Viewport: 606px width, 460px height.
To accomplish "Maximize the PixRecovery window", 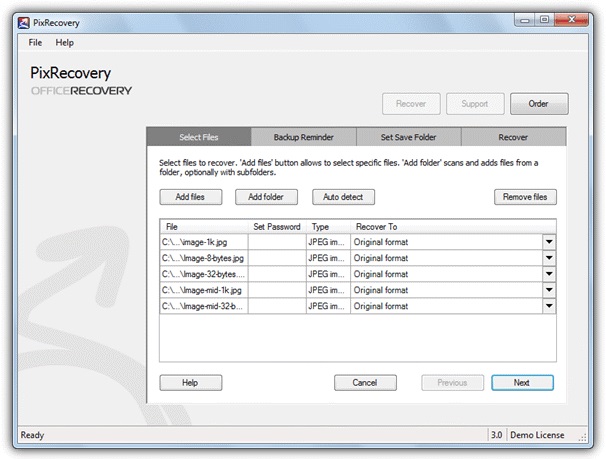I will coord(544,20).
